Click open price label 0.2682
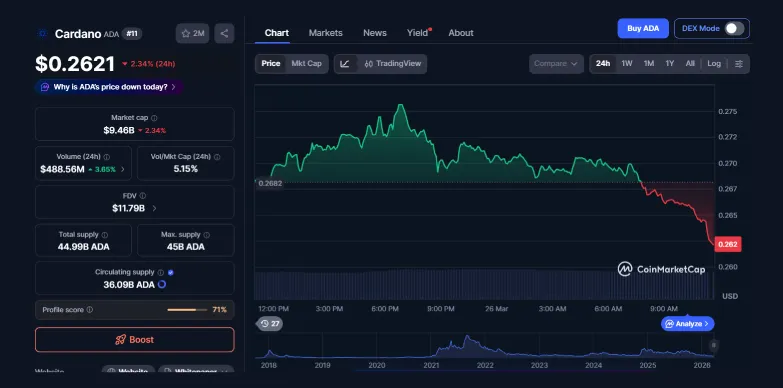 [270, 183]
